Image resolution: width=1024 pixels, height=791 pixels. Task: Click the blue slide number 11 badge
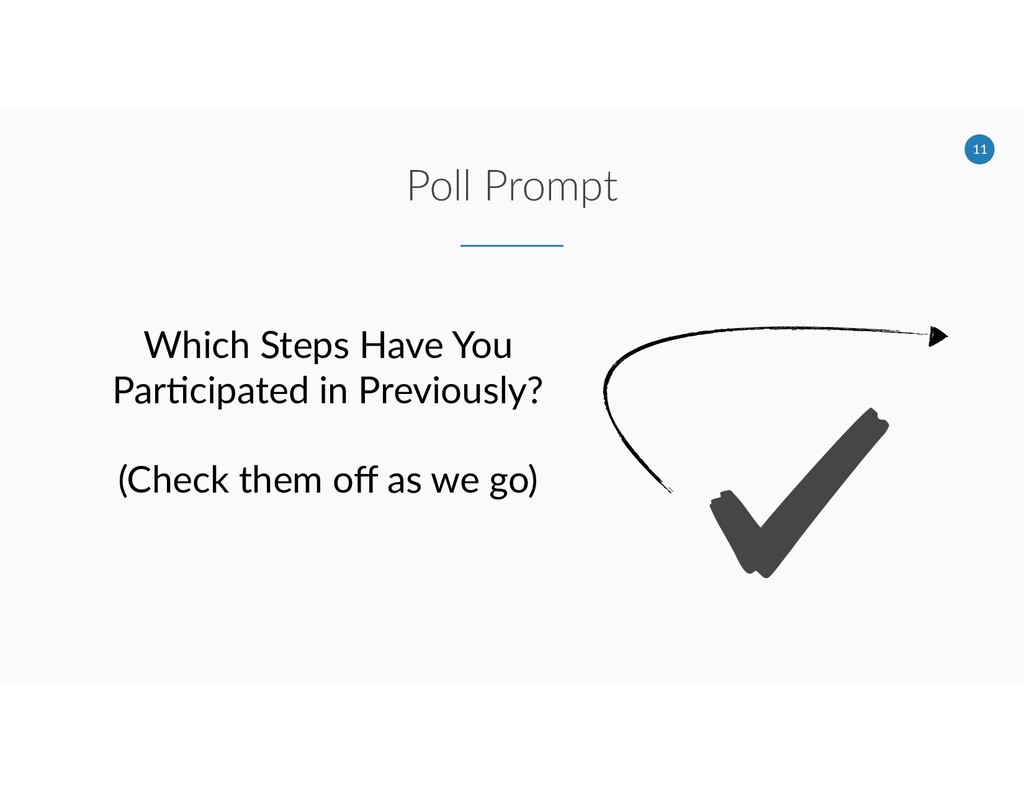[979, 150]
